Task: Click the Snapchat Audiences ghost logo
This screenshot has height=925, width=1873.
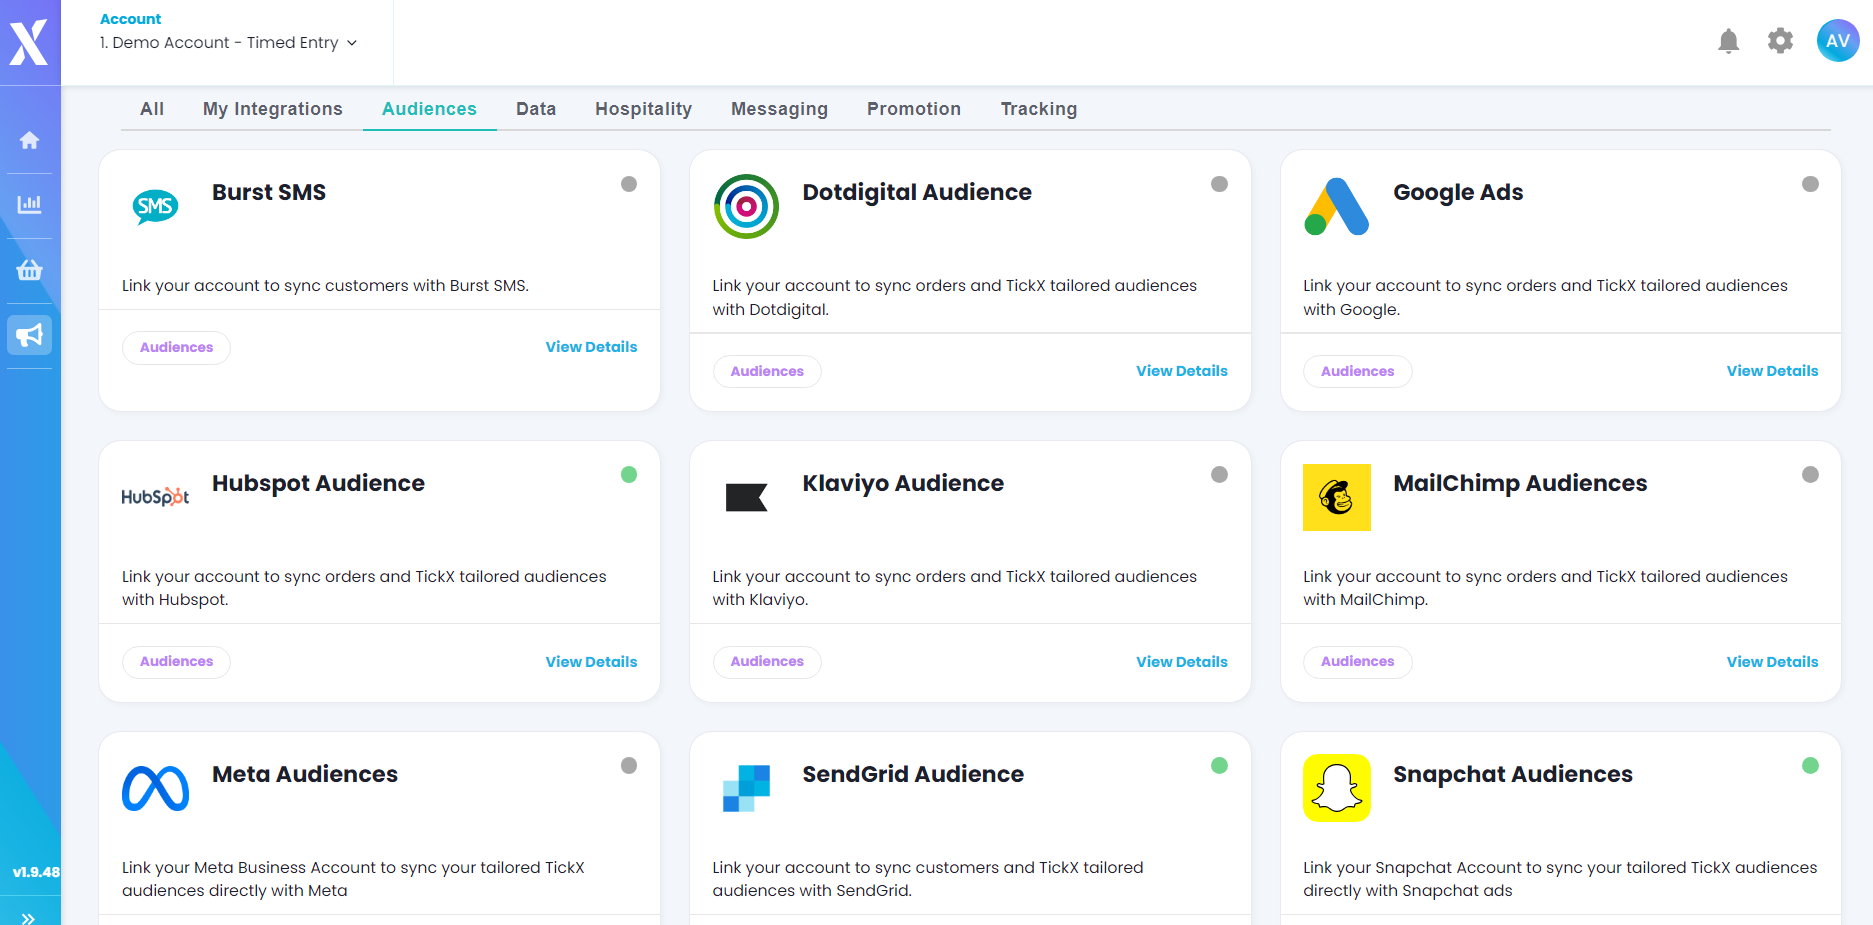Action: (x=1336, y=788)
